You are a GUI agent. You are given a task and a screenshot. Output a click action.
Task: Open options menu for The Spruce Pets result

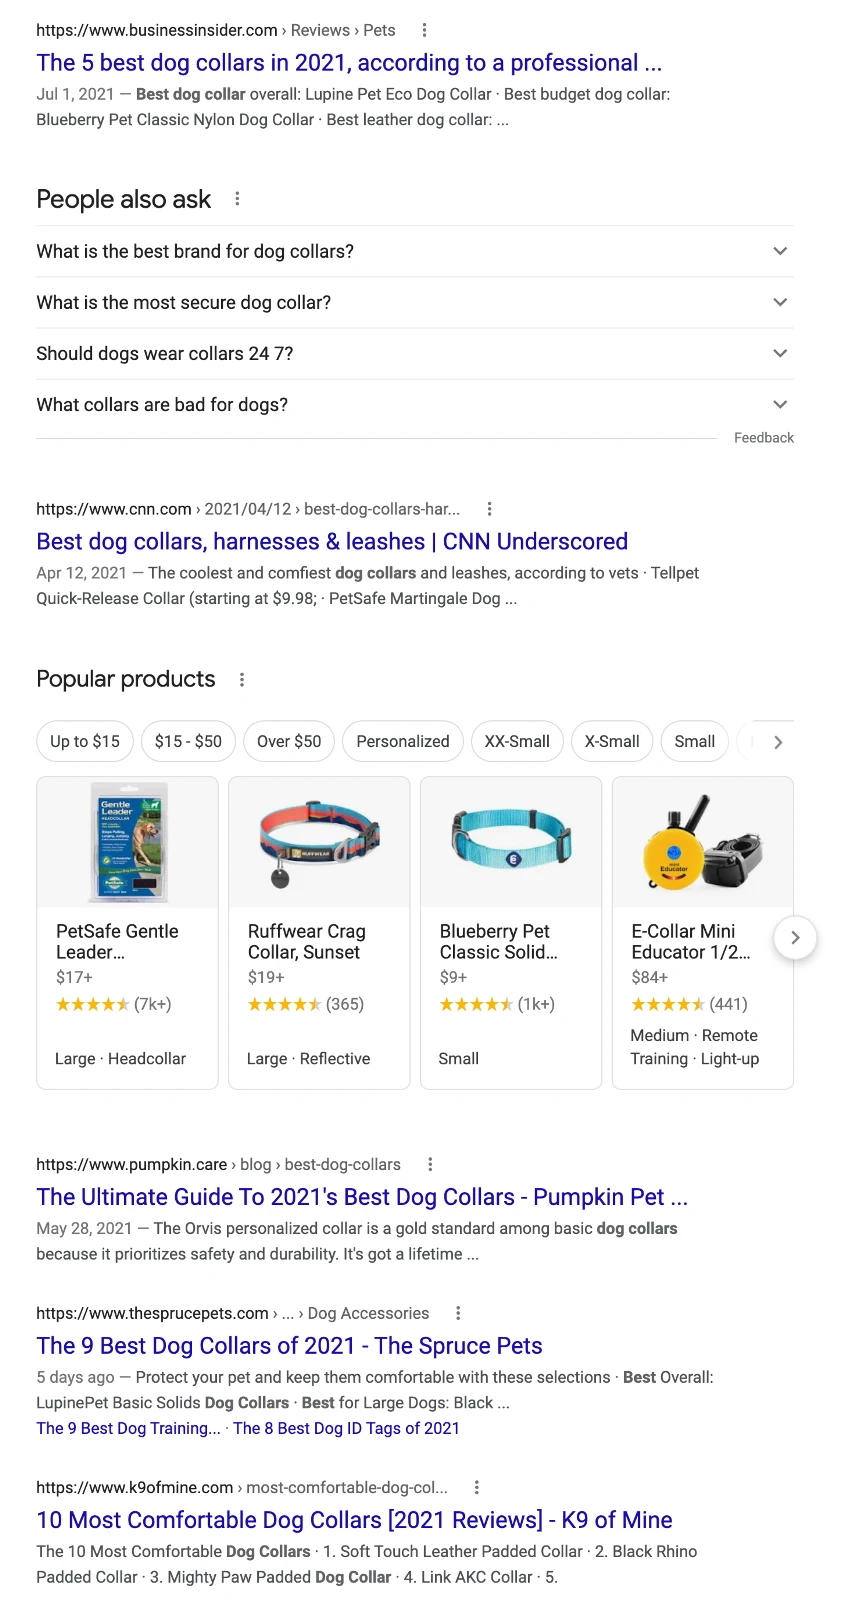pyautogui.click(x=458, y=1313)
